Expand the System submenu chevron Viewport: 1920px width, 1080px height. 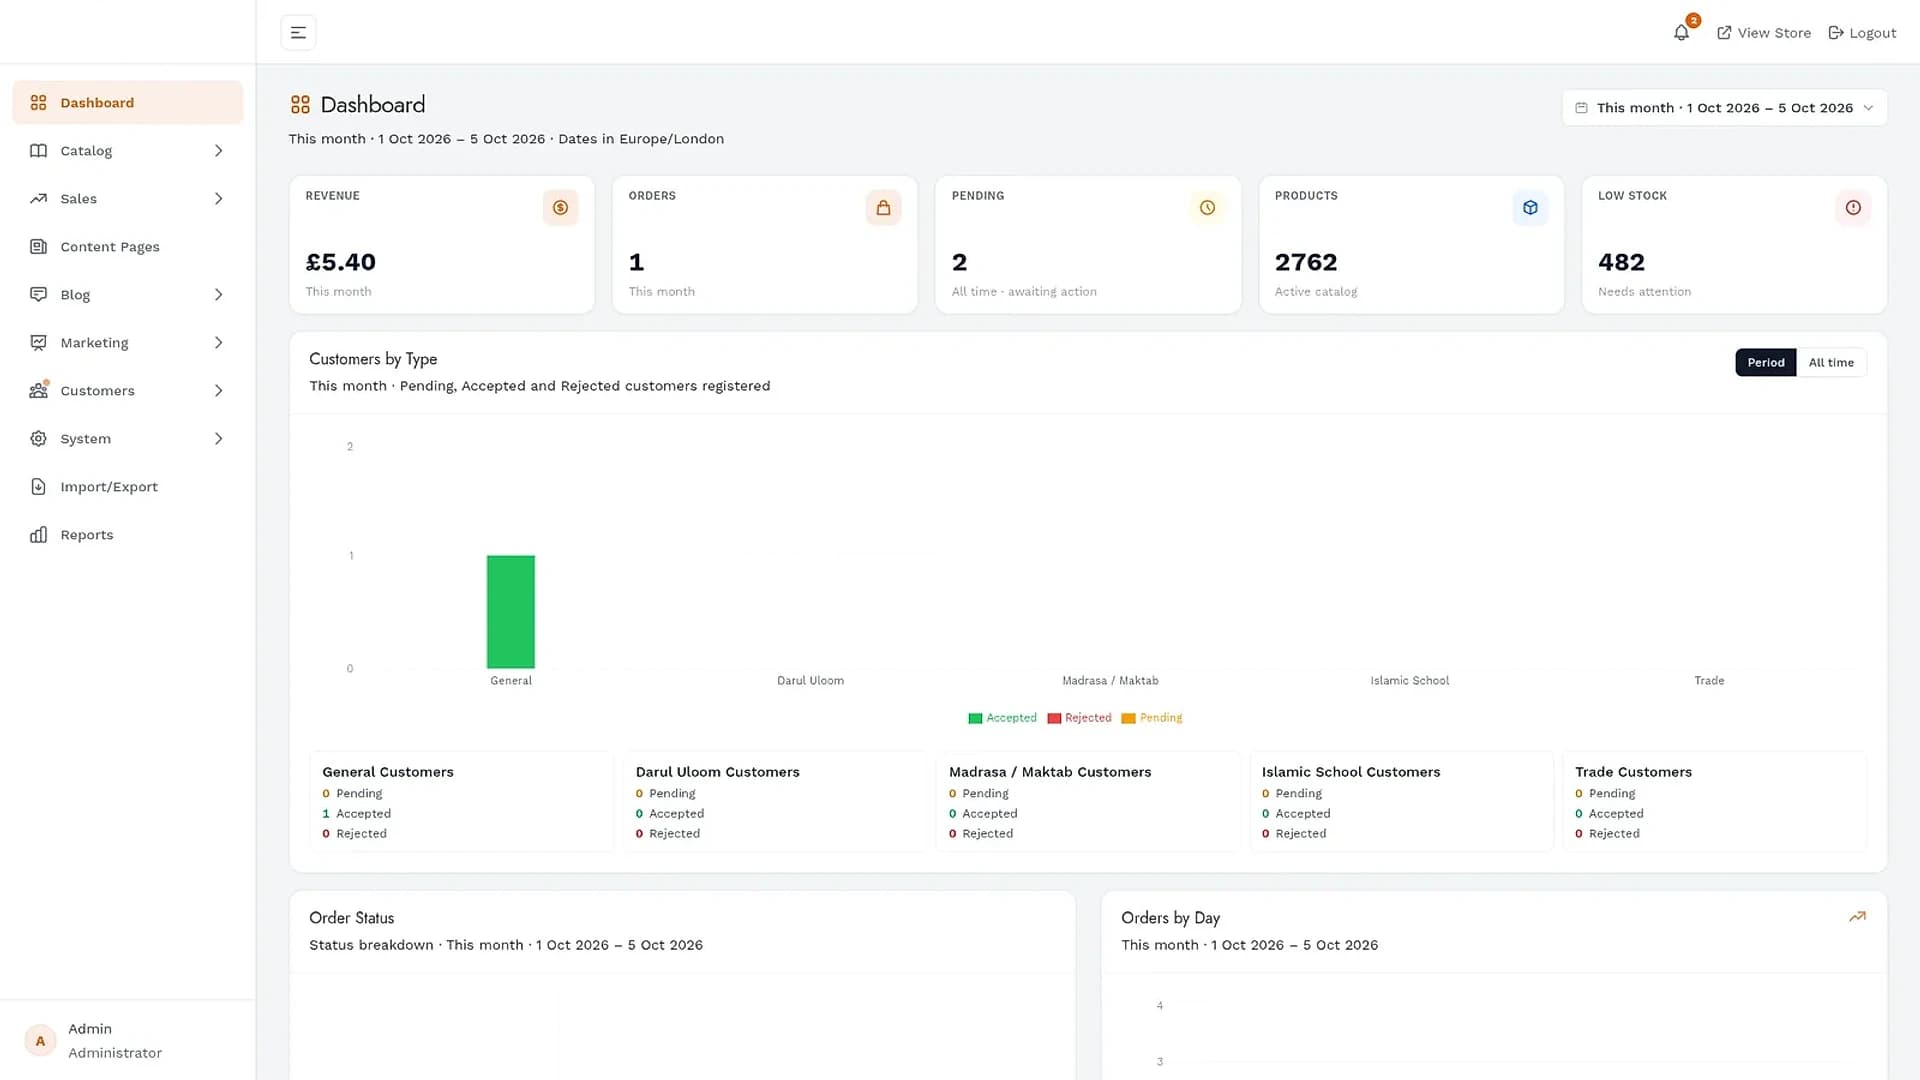[x=218, y=439]
